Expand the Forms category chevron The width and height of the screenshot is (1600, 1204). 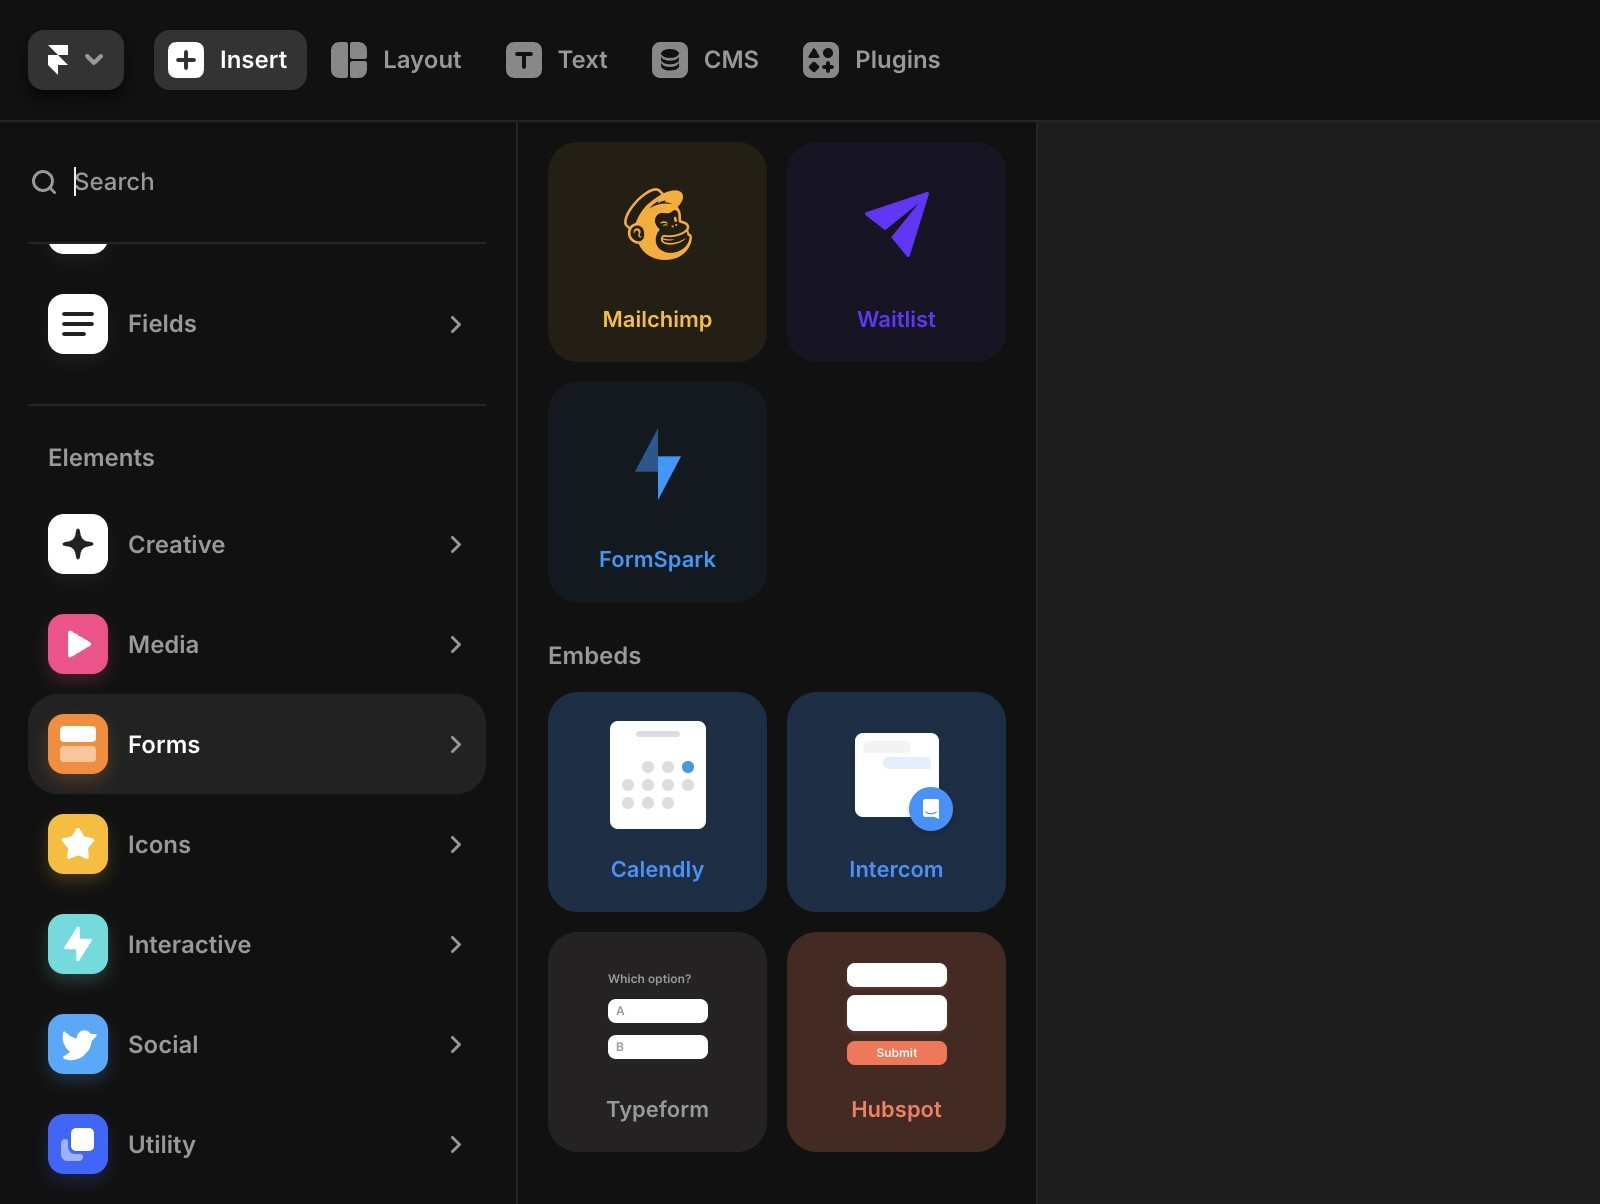coord(456,744)
